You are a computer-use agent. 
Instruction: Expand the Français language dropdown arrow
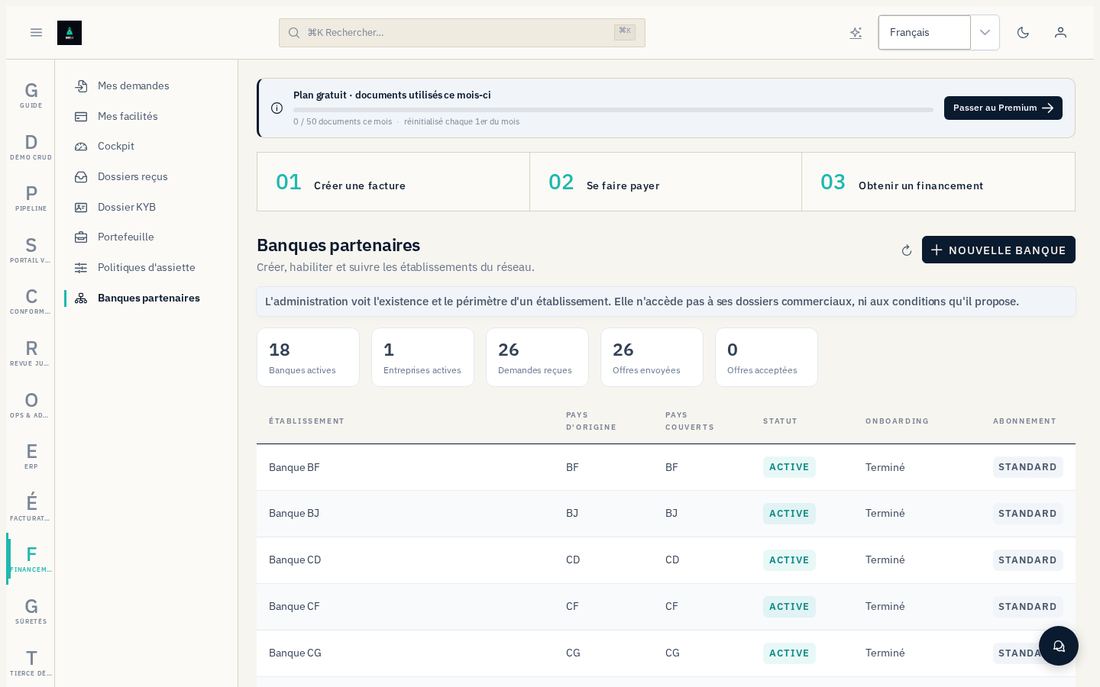[x=985, y=32]
